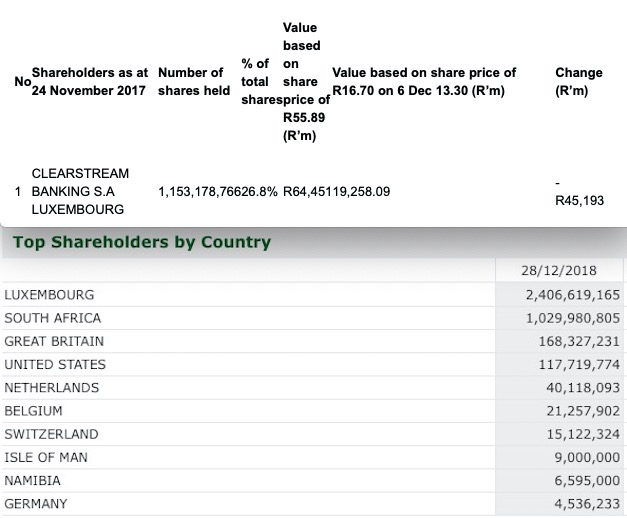627x518 pixels.
Task: Click the Change (R'm) column header
Action: point(579,82)
